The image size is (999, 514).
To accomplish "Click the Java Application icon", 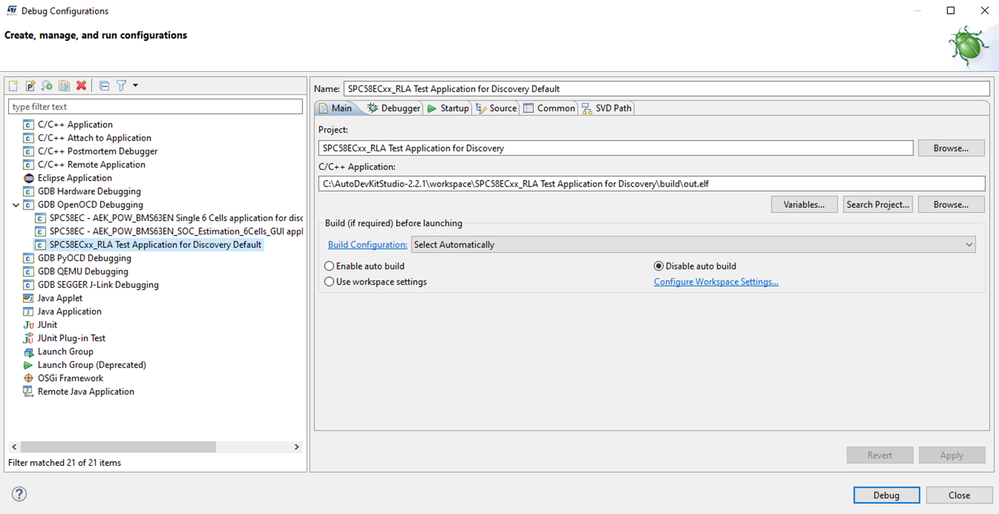I will [x=28, y=311].
